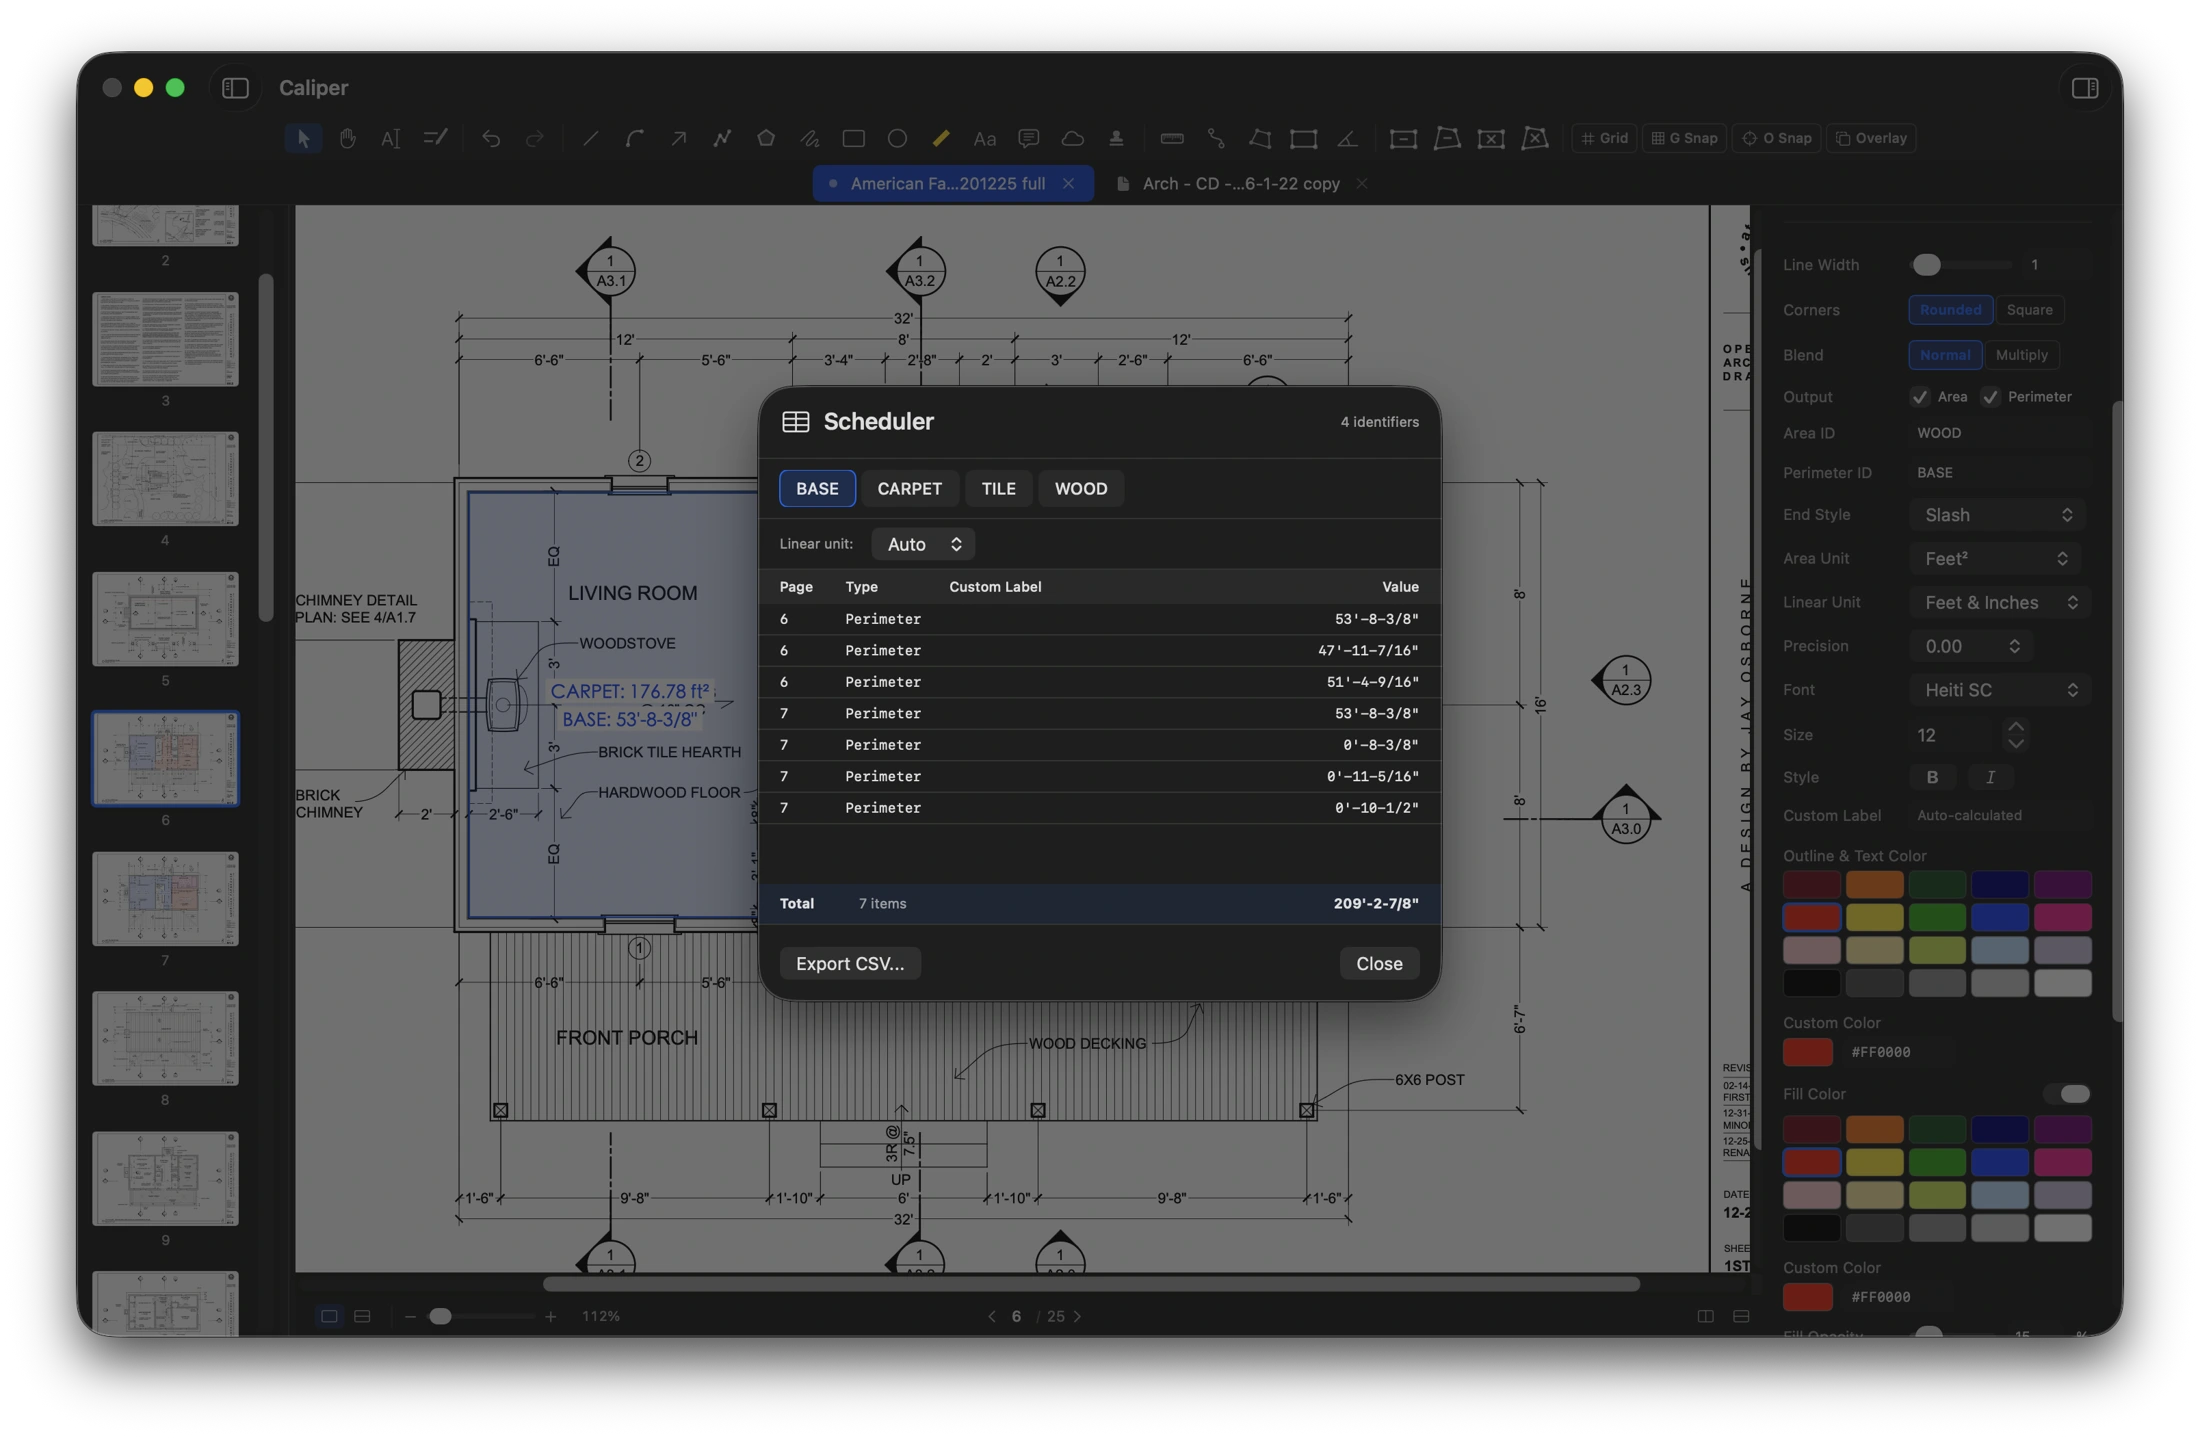Select the polygon area measure tool

[1260, 138]
